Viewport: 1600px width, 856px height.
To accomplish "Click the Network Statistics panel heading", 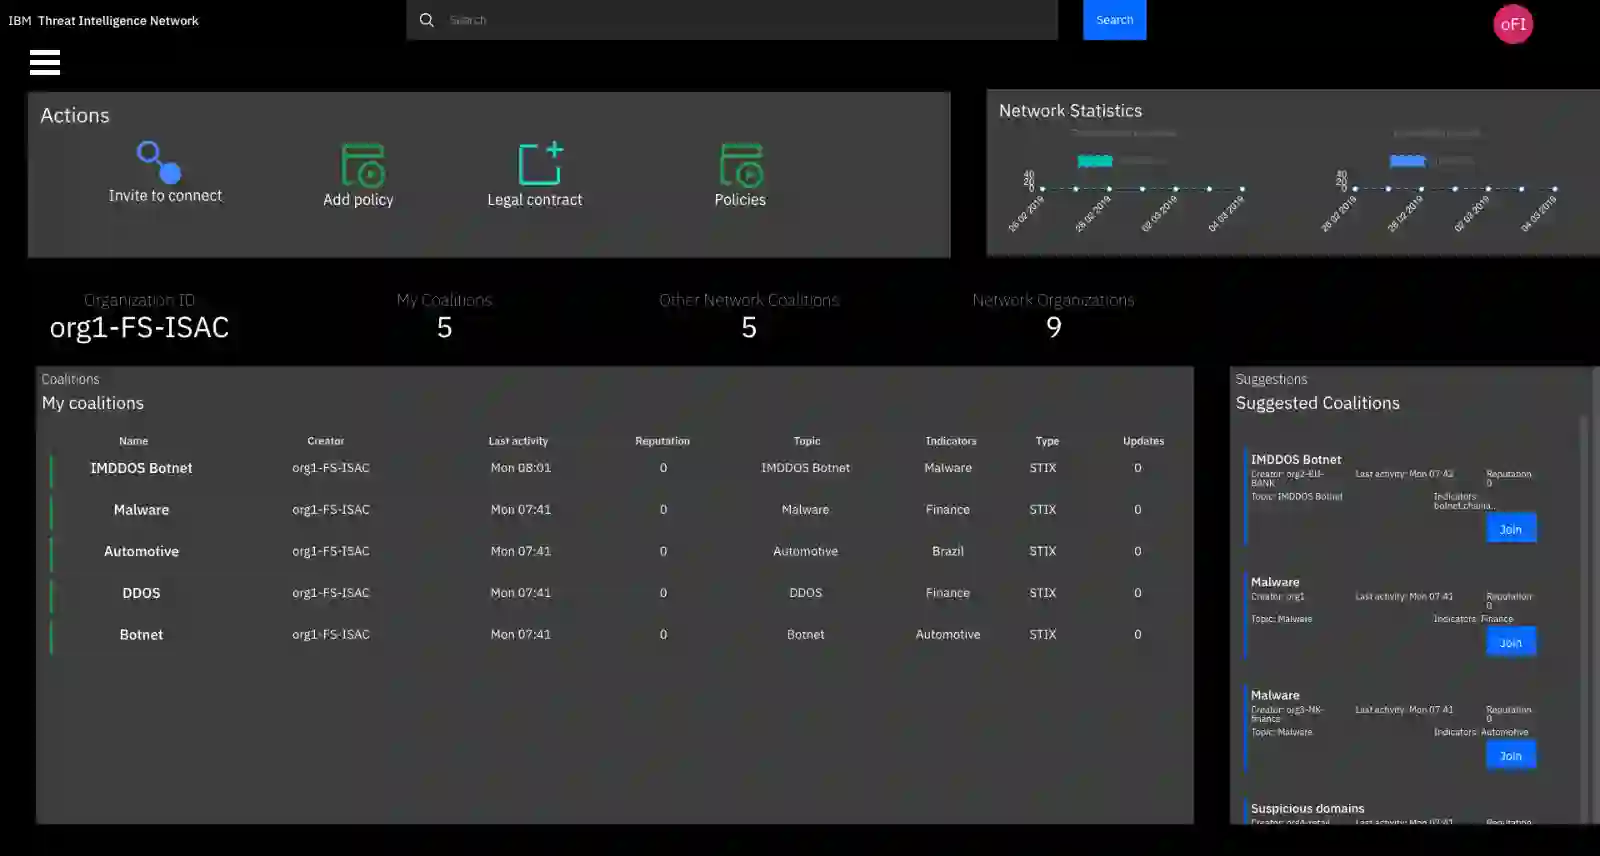I will point(1070,111).
